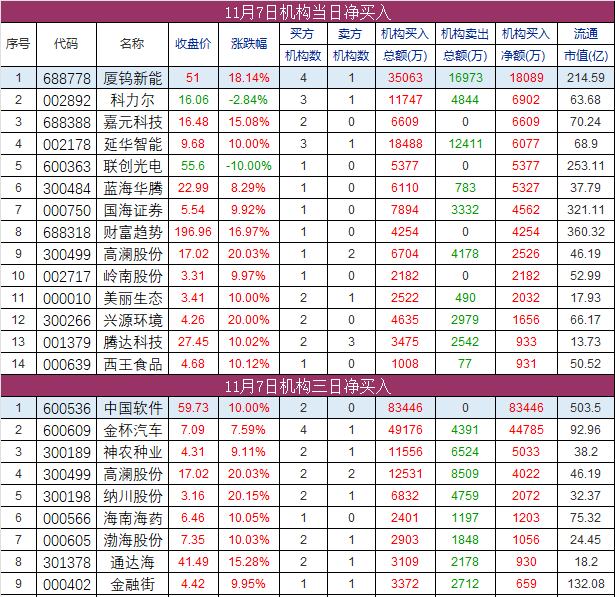Screen dimensions: 615x597
Task: Click stock name 渤海股份
Action: pyautogui.click(x=133, y=540)
